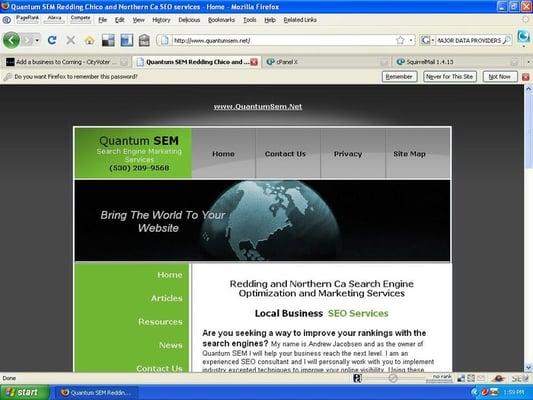Click the Compete toolbar button

point(80,19)
